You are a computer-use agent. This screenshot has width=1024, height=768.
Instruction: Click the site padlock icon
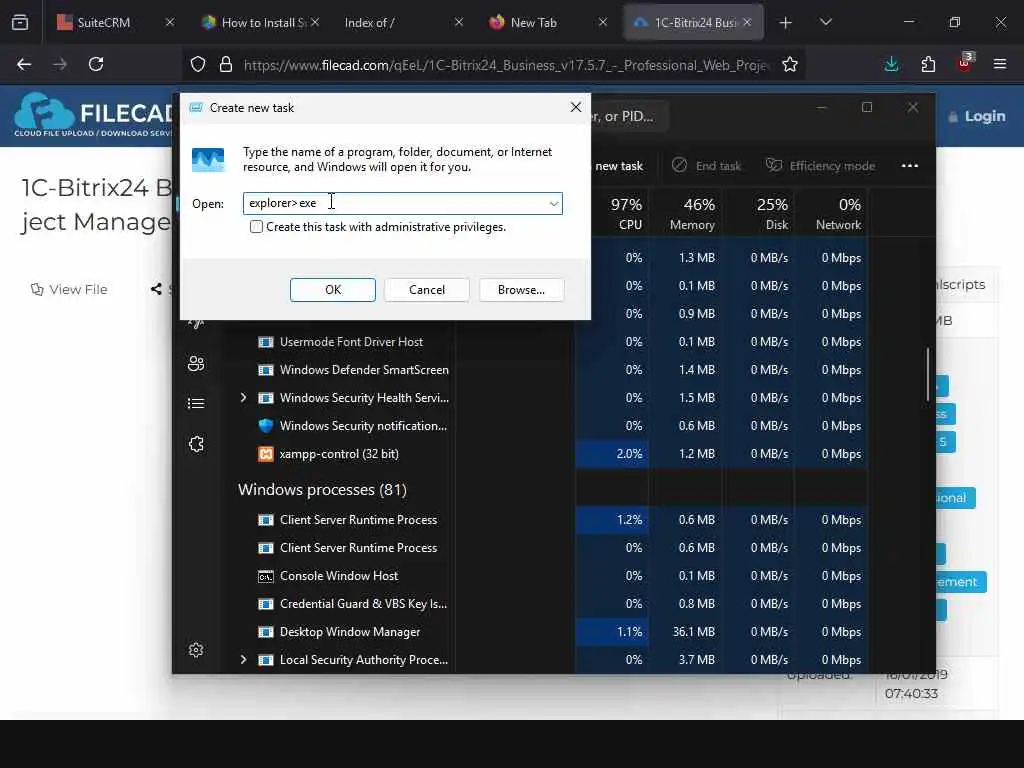[226, 64]
